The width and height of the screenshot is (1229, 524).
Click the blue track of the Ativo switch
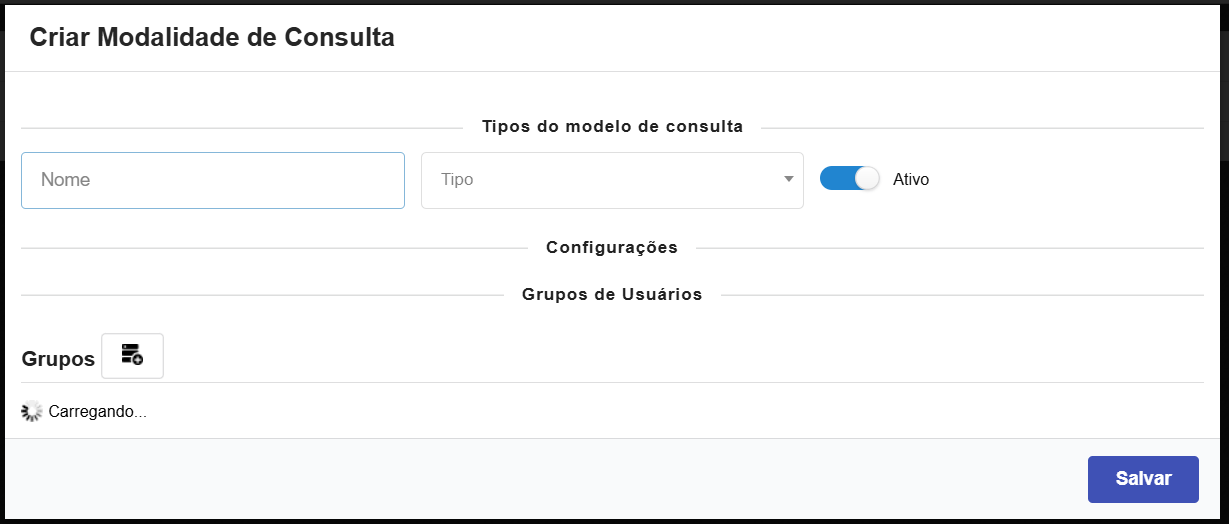835,179
